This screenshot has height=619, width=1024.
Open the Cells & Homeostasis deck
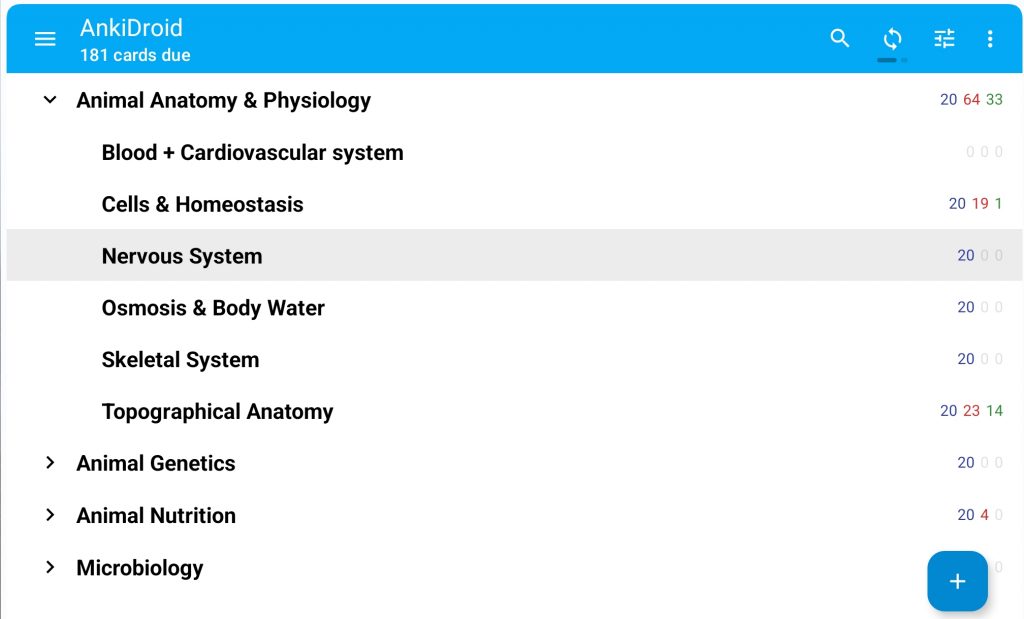click(202, 204)
